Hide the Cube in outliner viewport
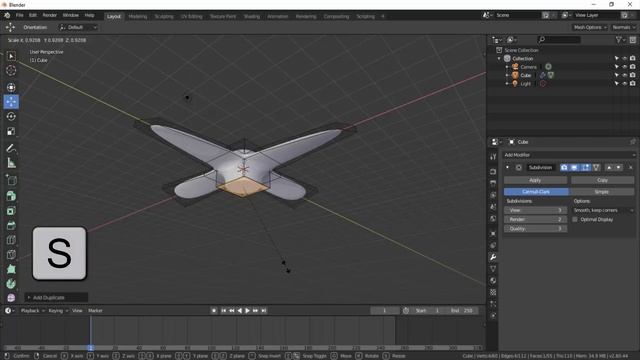 pyautogui.click(x=624, y=75)
